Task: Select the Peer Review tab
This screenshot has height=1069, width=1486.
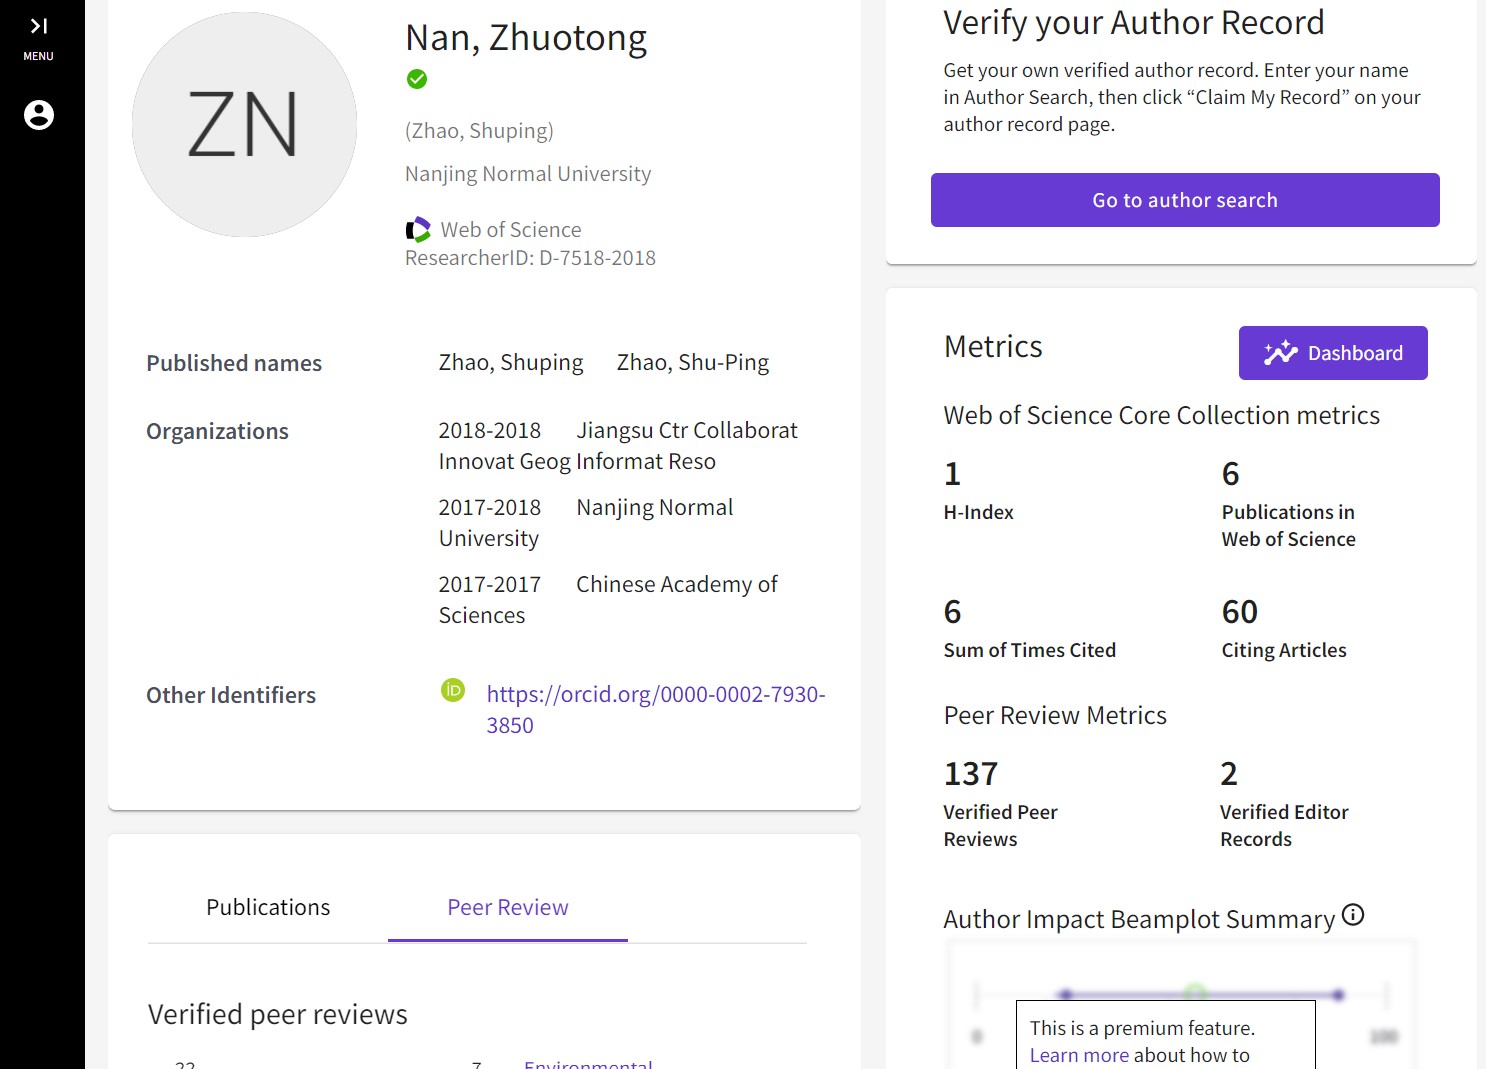Action: pos(507,907)
